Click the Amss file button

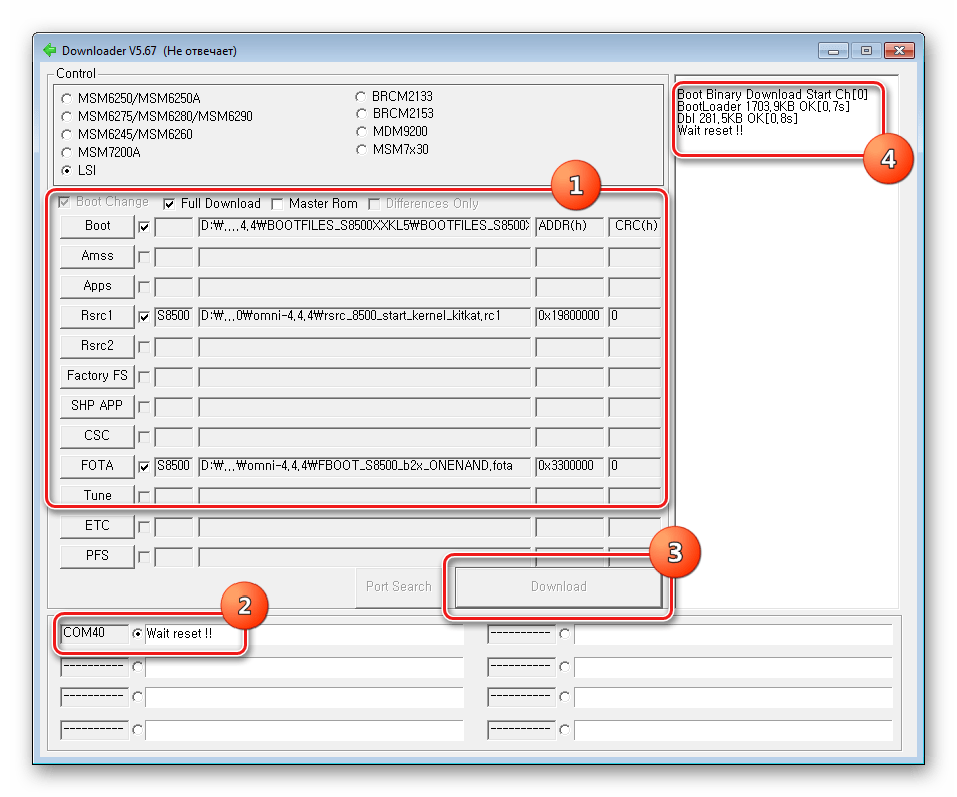click(97, 256)
